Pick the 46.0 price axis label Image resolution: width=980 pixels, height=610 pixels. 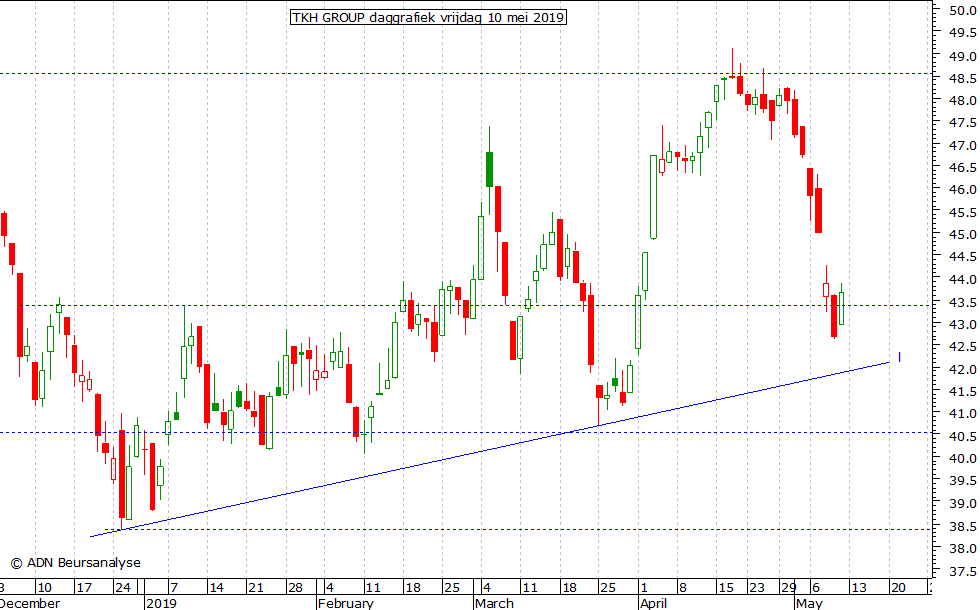pos(962,189)
